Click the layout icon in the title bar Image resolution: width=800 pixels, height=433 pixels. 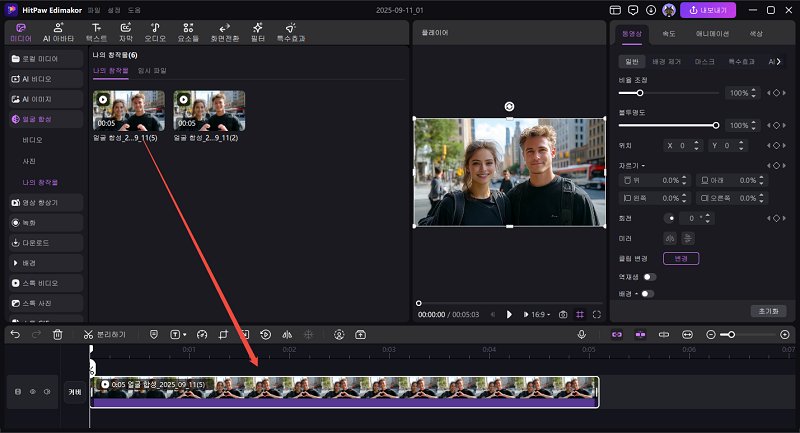point(615,10)
